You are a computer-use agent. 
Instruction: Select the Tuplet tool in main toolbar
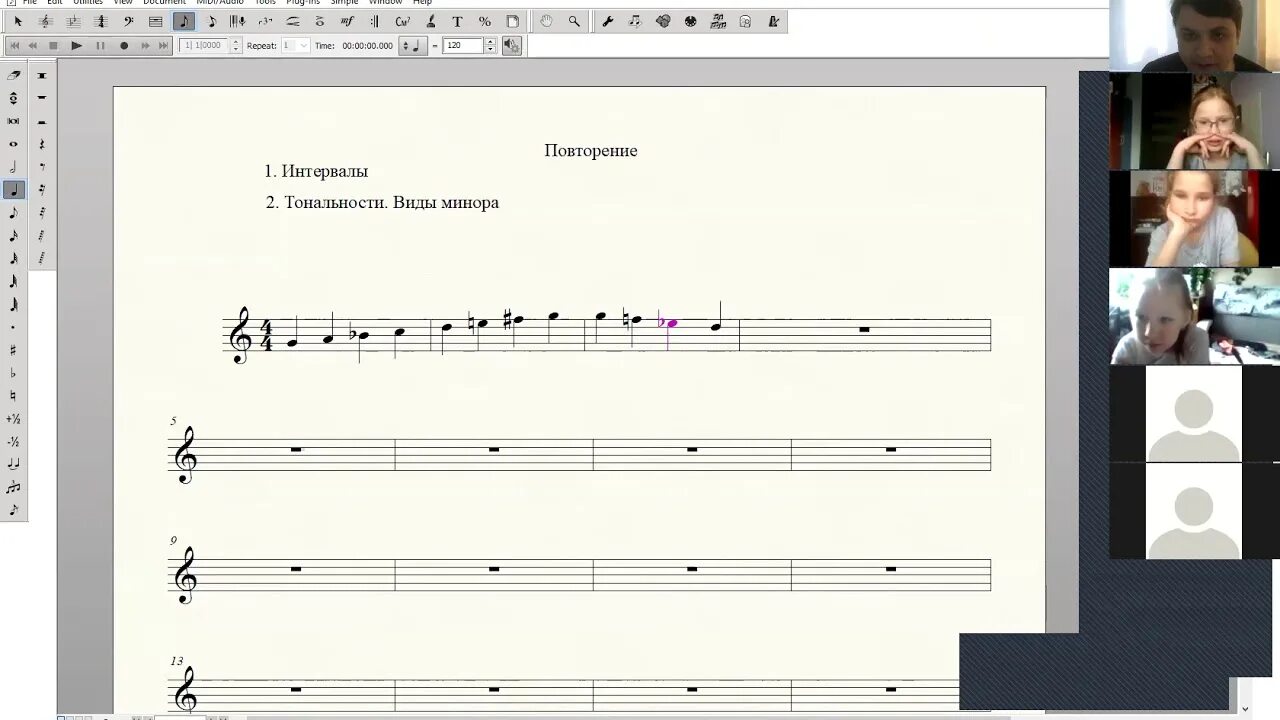[x=265, y=21]
